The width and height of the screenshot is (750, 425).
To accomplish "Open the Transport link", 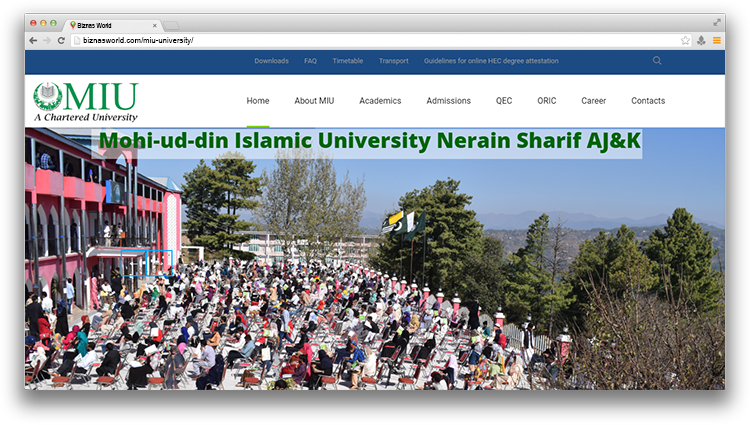I will (394, 61).
